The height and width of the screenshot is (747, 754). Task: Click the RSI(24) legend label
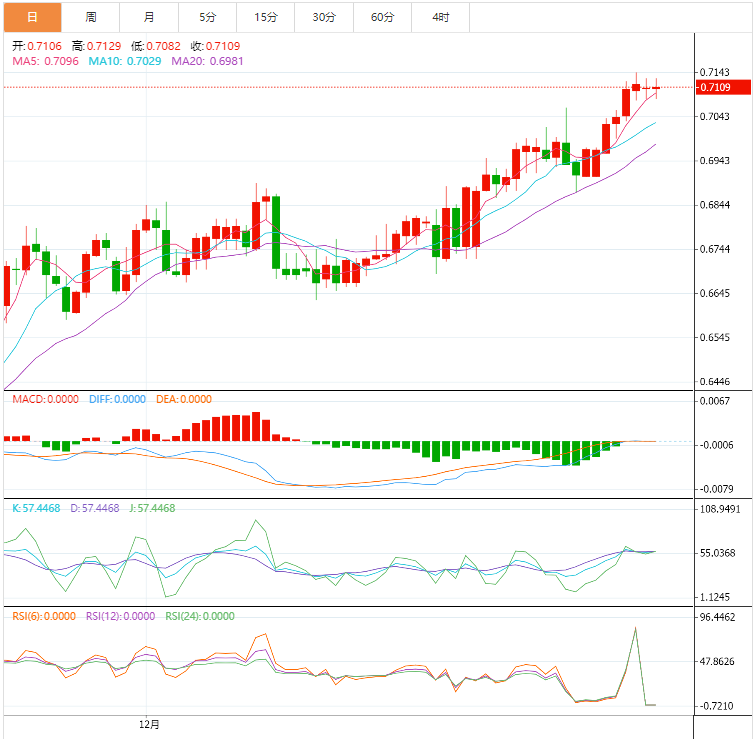pos(200,616)
